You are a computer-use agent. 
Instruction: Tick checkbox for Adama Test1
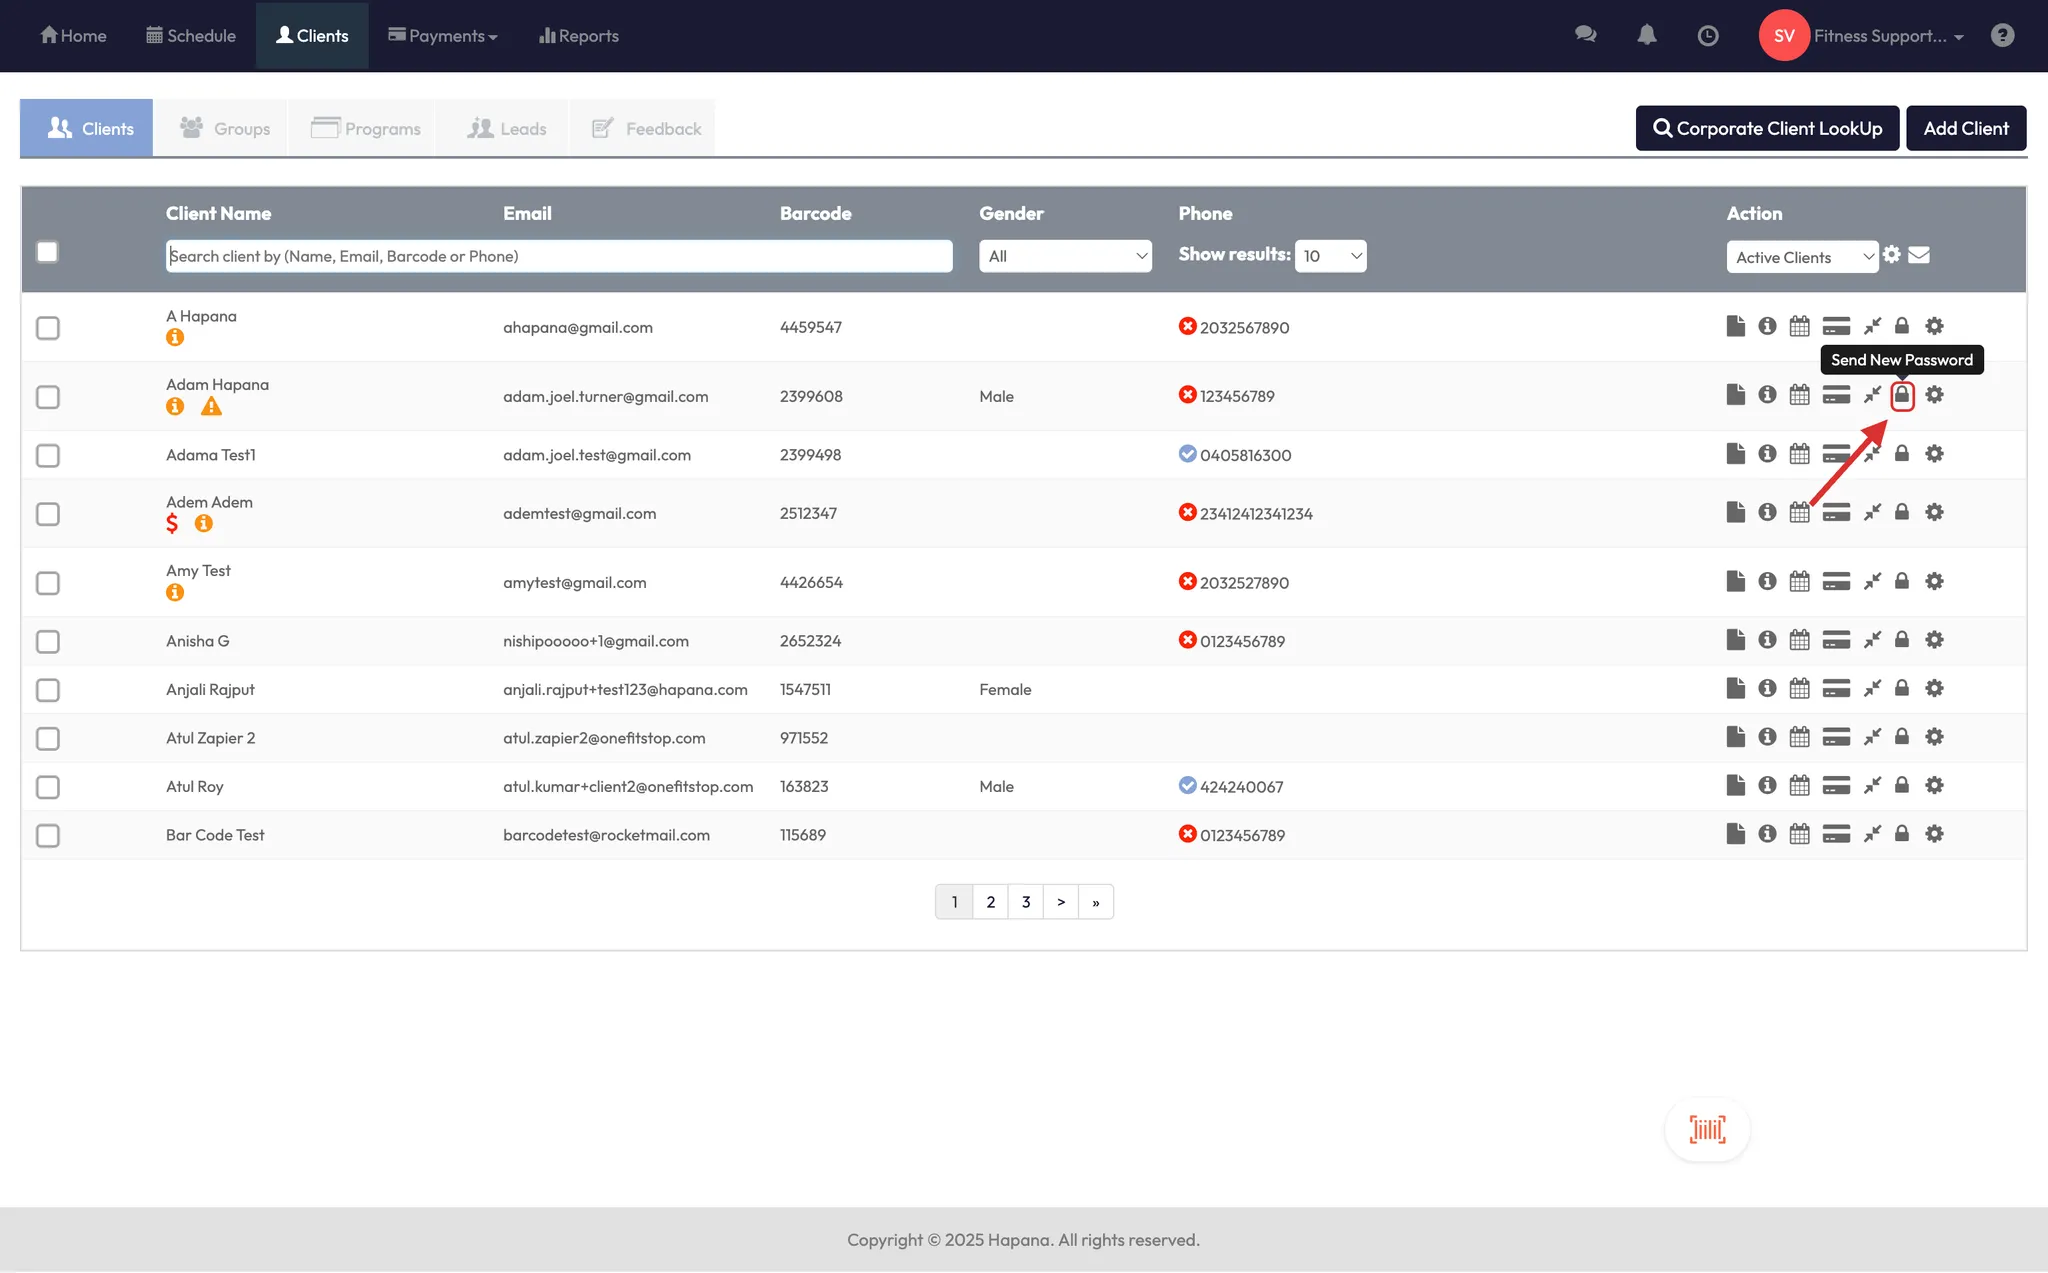(x=48, y=456)
